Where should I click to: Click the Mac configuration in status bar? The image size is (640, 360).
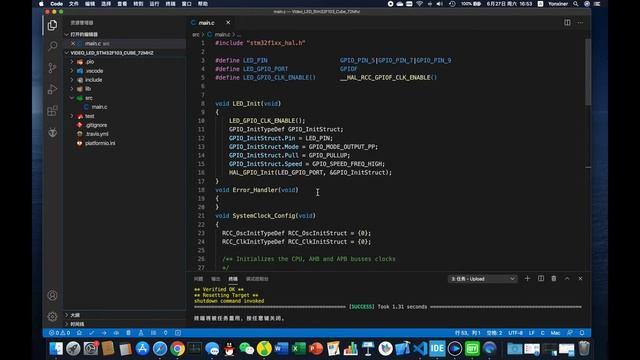click(x=556, y=333)
